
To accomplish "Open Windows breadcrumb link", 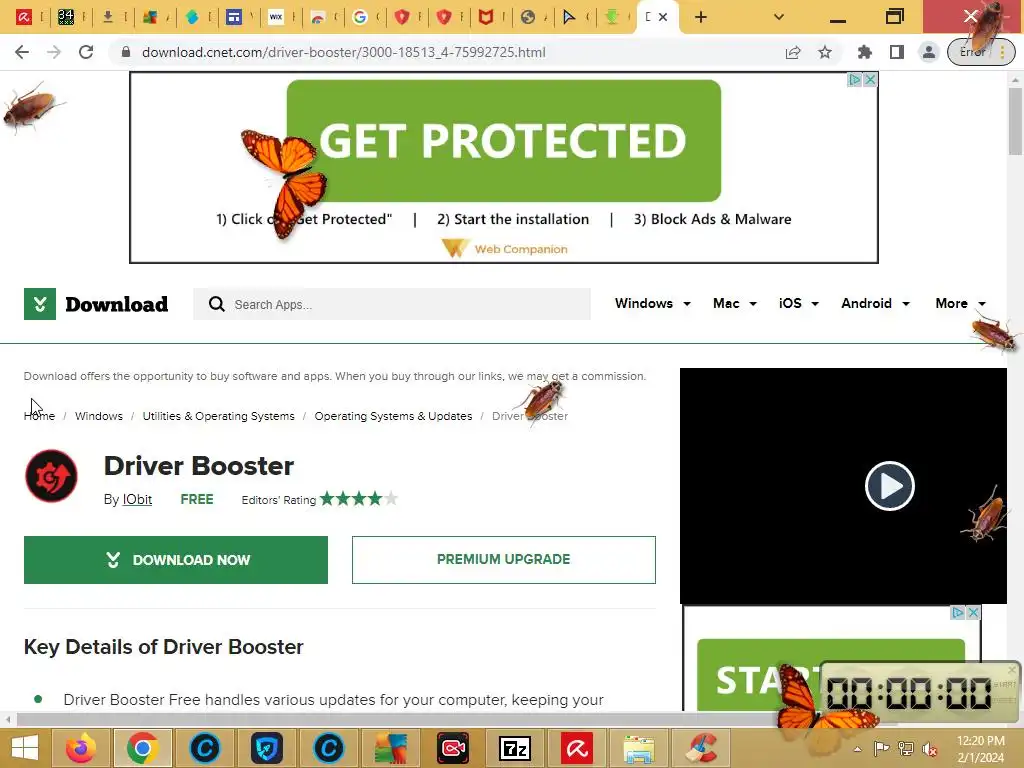I will (x=99, y=416).
